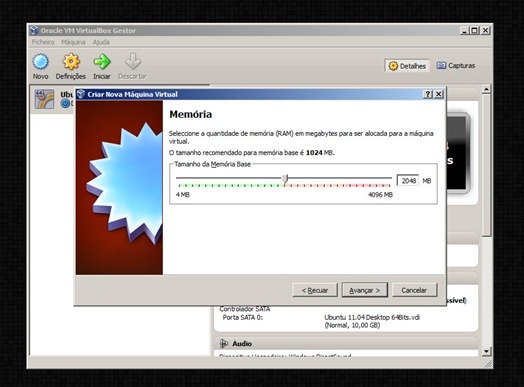Viewport: 524px width, 387px height.
Task: Close the Criar Nova Máquina Virtual dialog
Action: pos(439,94)
